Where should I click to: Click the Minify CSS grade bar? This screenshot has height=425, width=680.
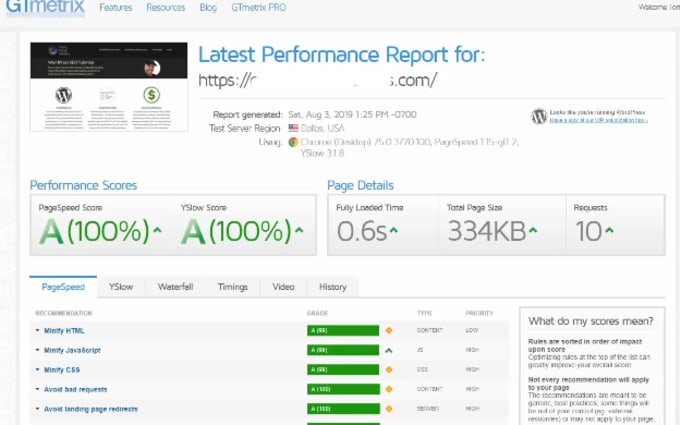pos(343,369)
